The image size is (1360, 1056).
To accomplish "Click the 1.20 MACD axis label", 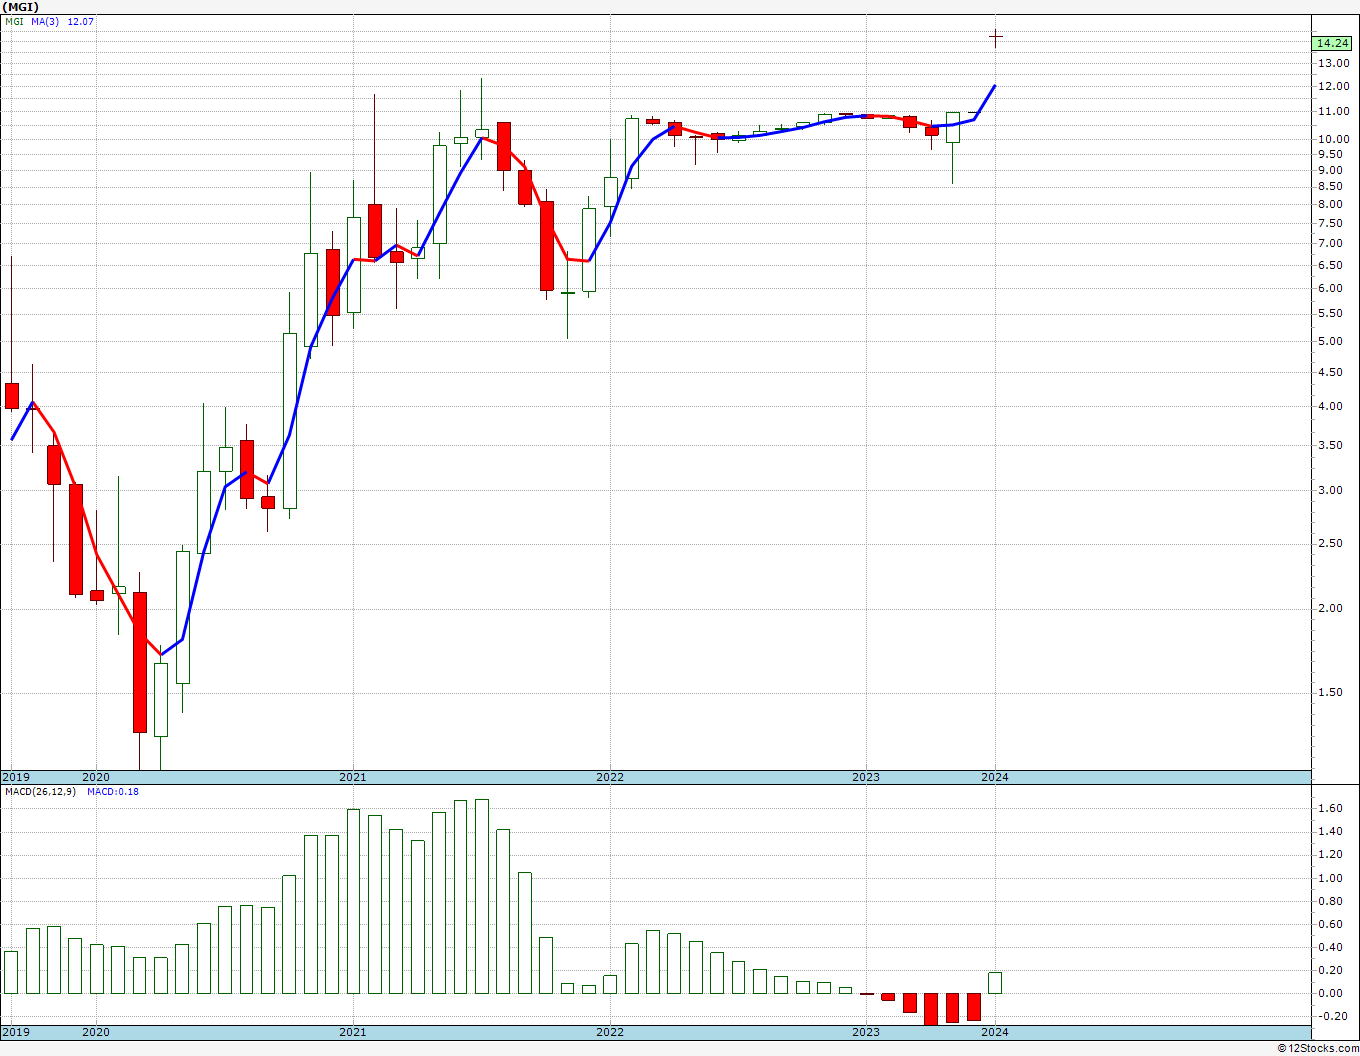I will tap(1330, 854).
